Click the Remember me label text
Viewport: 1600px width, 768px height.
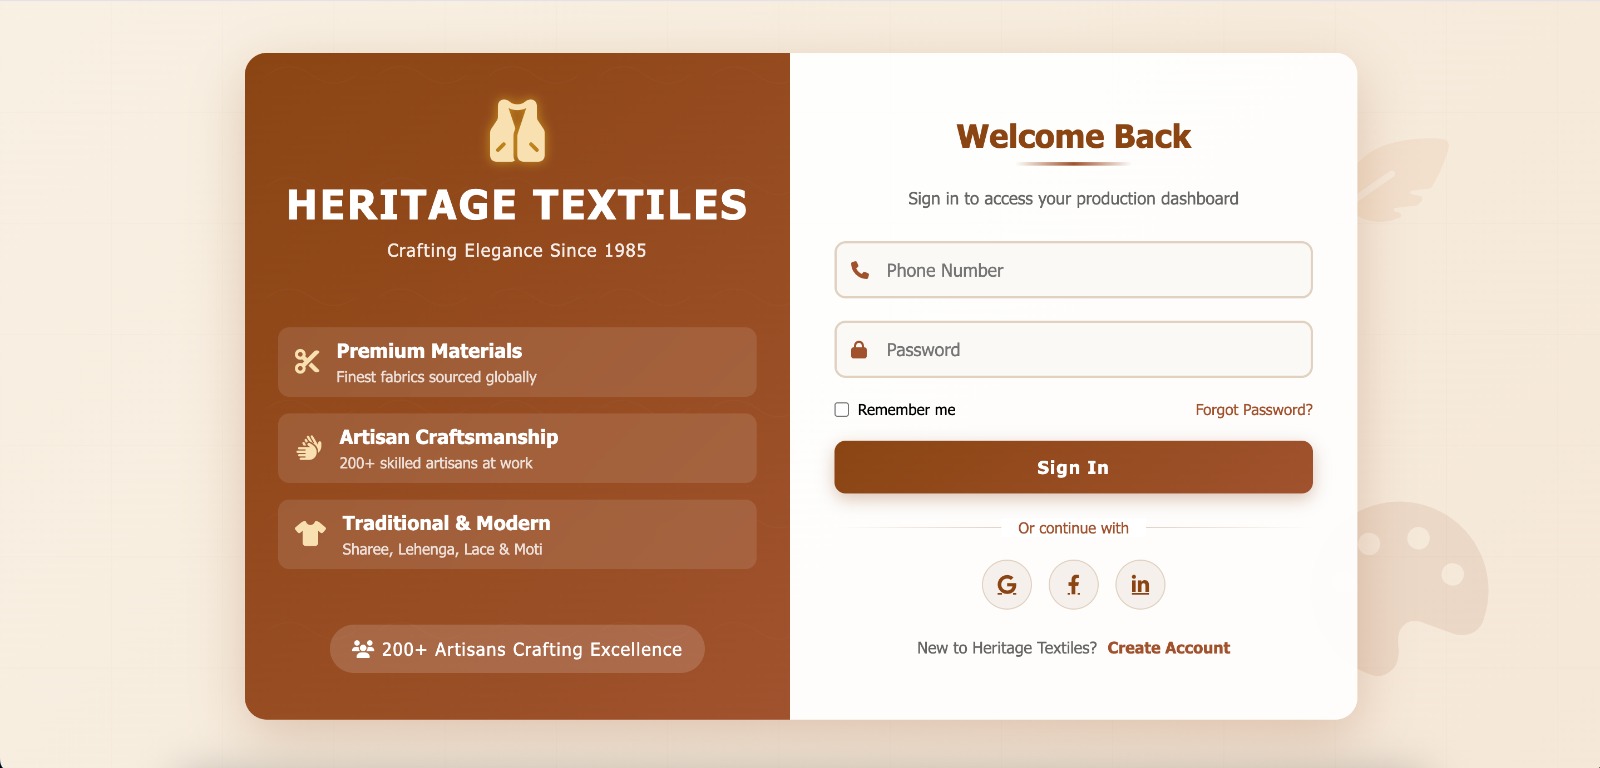(906, 410)
